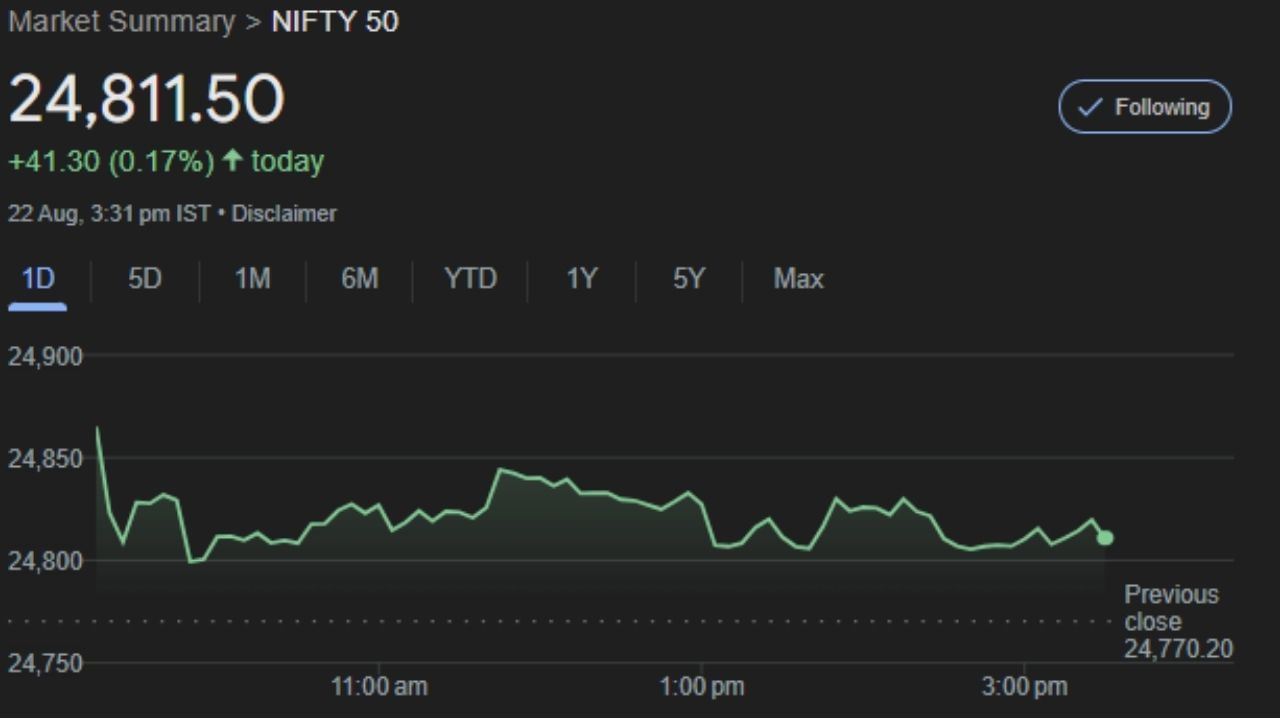Click the 24,750 y-axis label
Screen dimensions: 1280x720
(45, 663)
